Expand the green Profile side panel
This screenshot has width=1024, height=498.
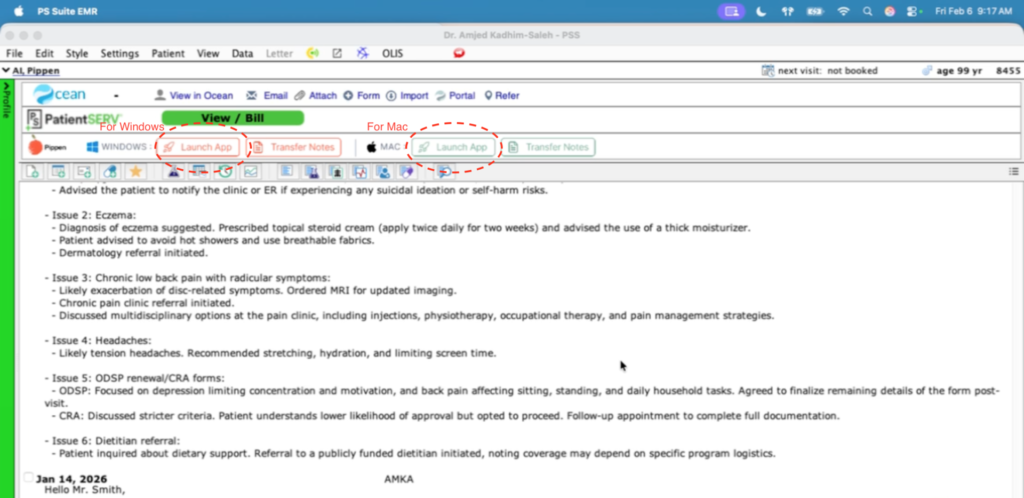pyautogui.click(x=8, y=110)
